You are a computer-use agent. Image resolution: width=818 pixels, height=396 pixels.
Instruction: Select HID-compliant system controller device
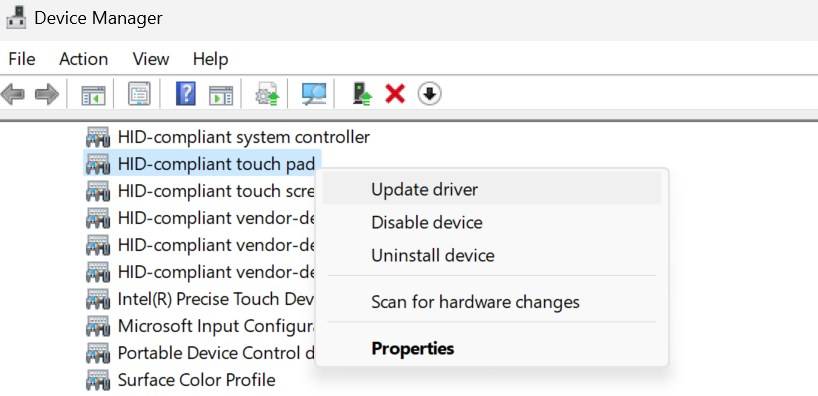pos(244,137)
